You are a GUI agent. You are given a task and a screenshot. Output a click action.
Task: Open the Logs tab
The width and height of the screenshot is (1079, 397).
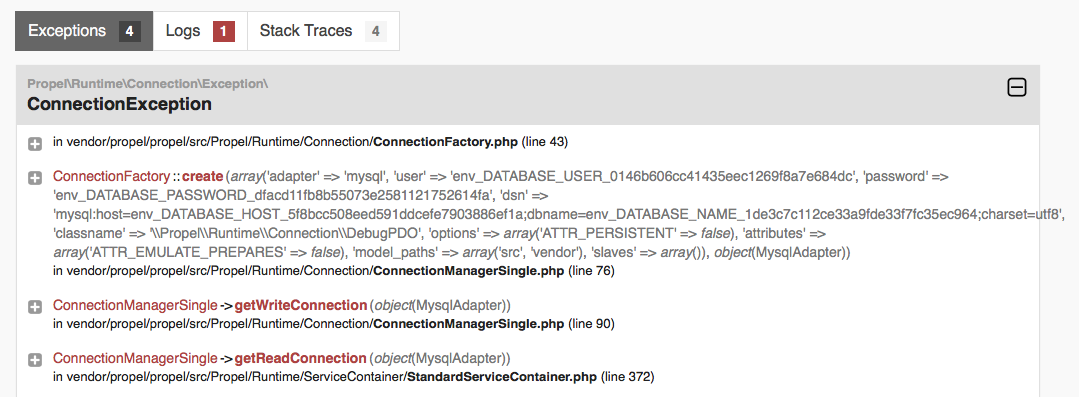(200, 31)
